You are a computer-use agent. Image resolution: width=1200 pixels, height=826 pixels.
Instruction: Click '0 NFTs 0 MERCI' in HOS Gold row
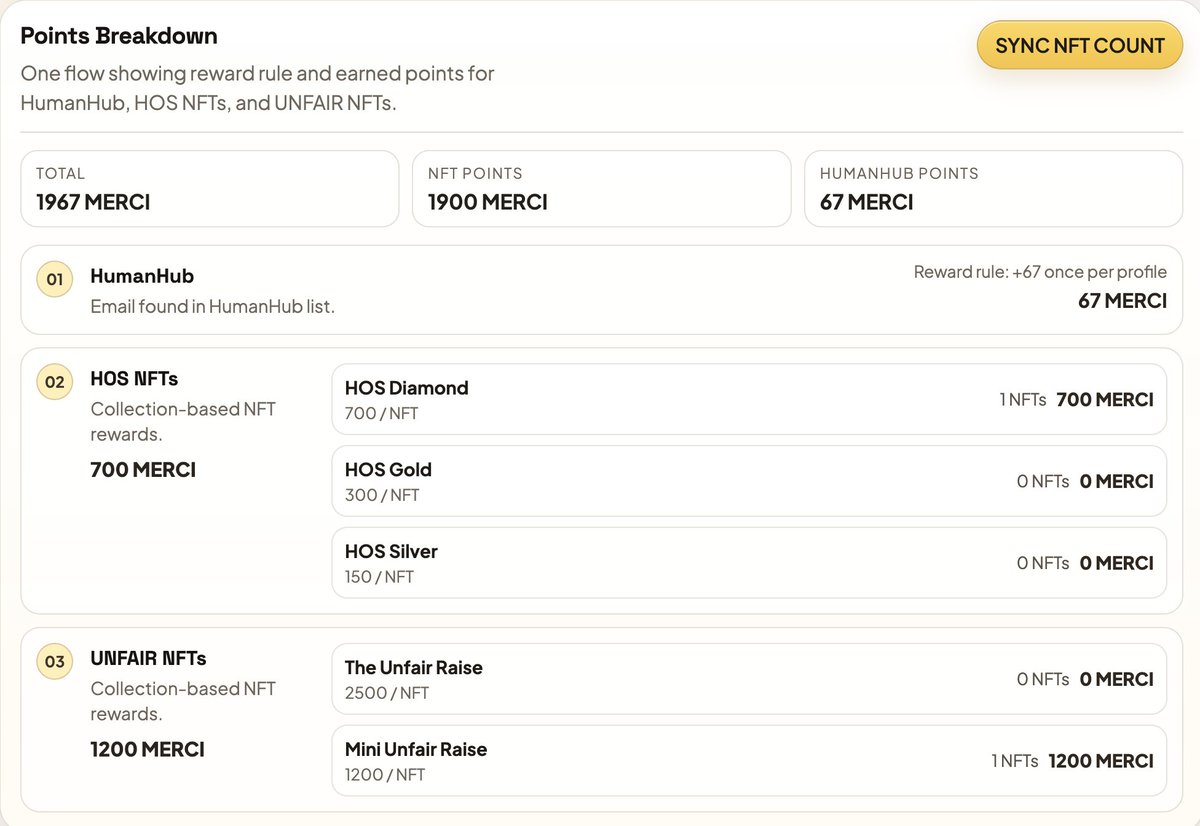pos(1085,481)
